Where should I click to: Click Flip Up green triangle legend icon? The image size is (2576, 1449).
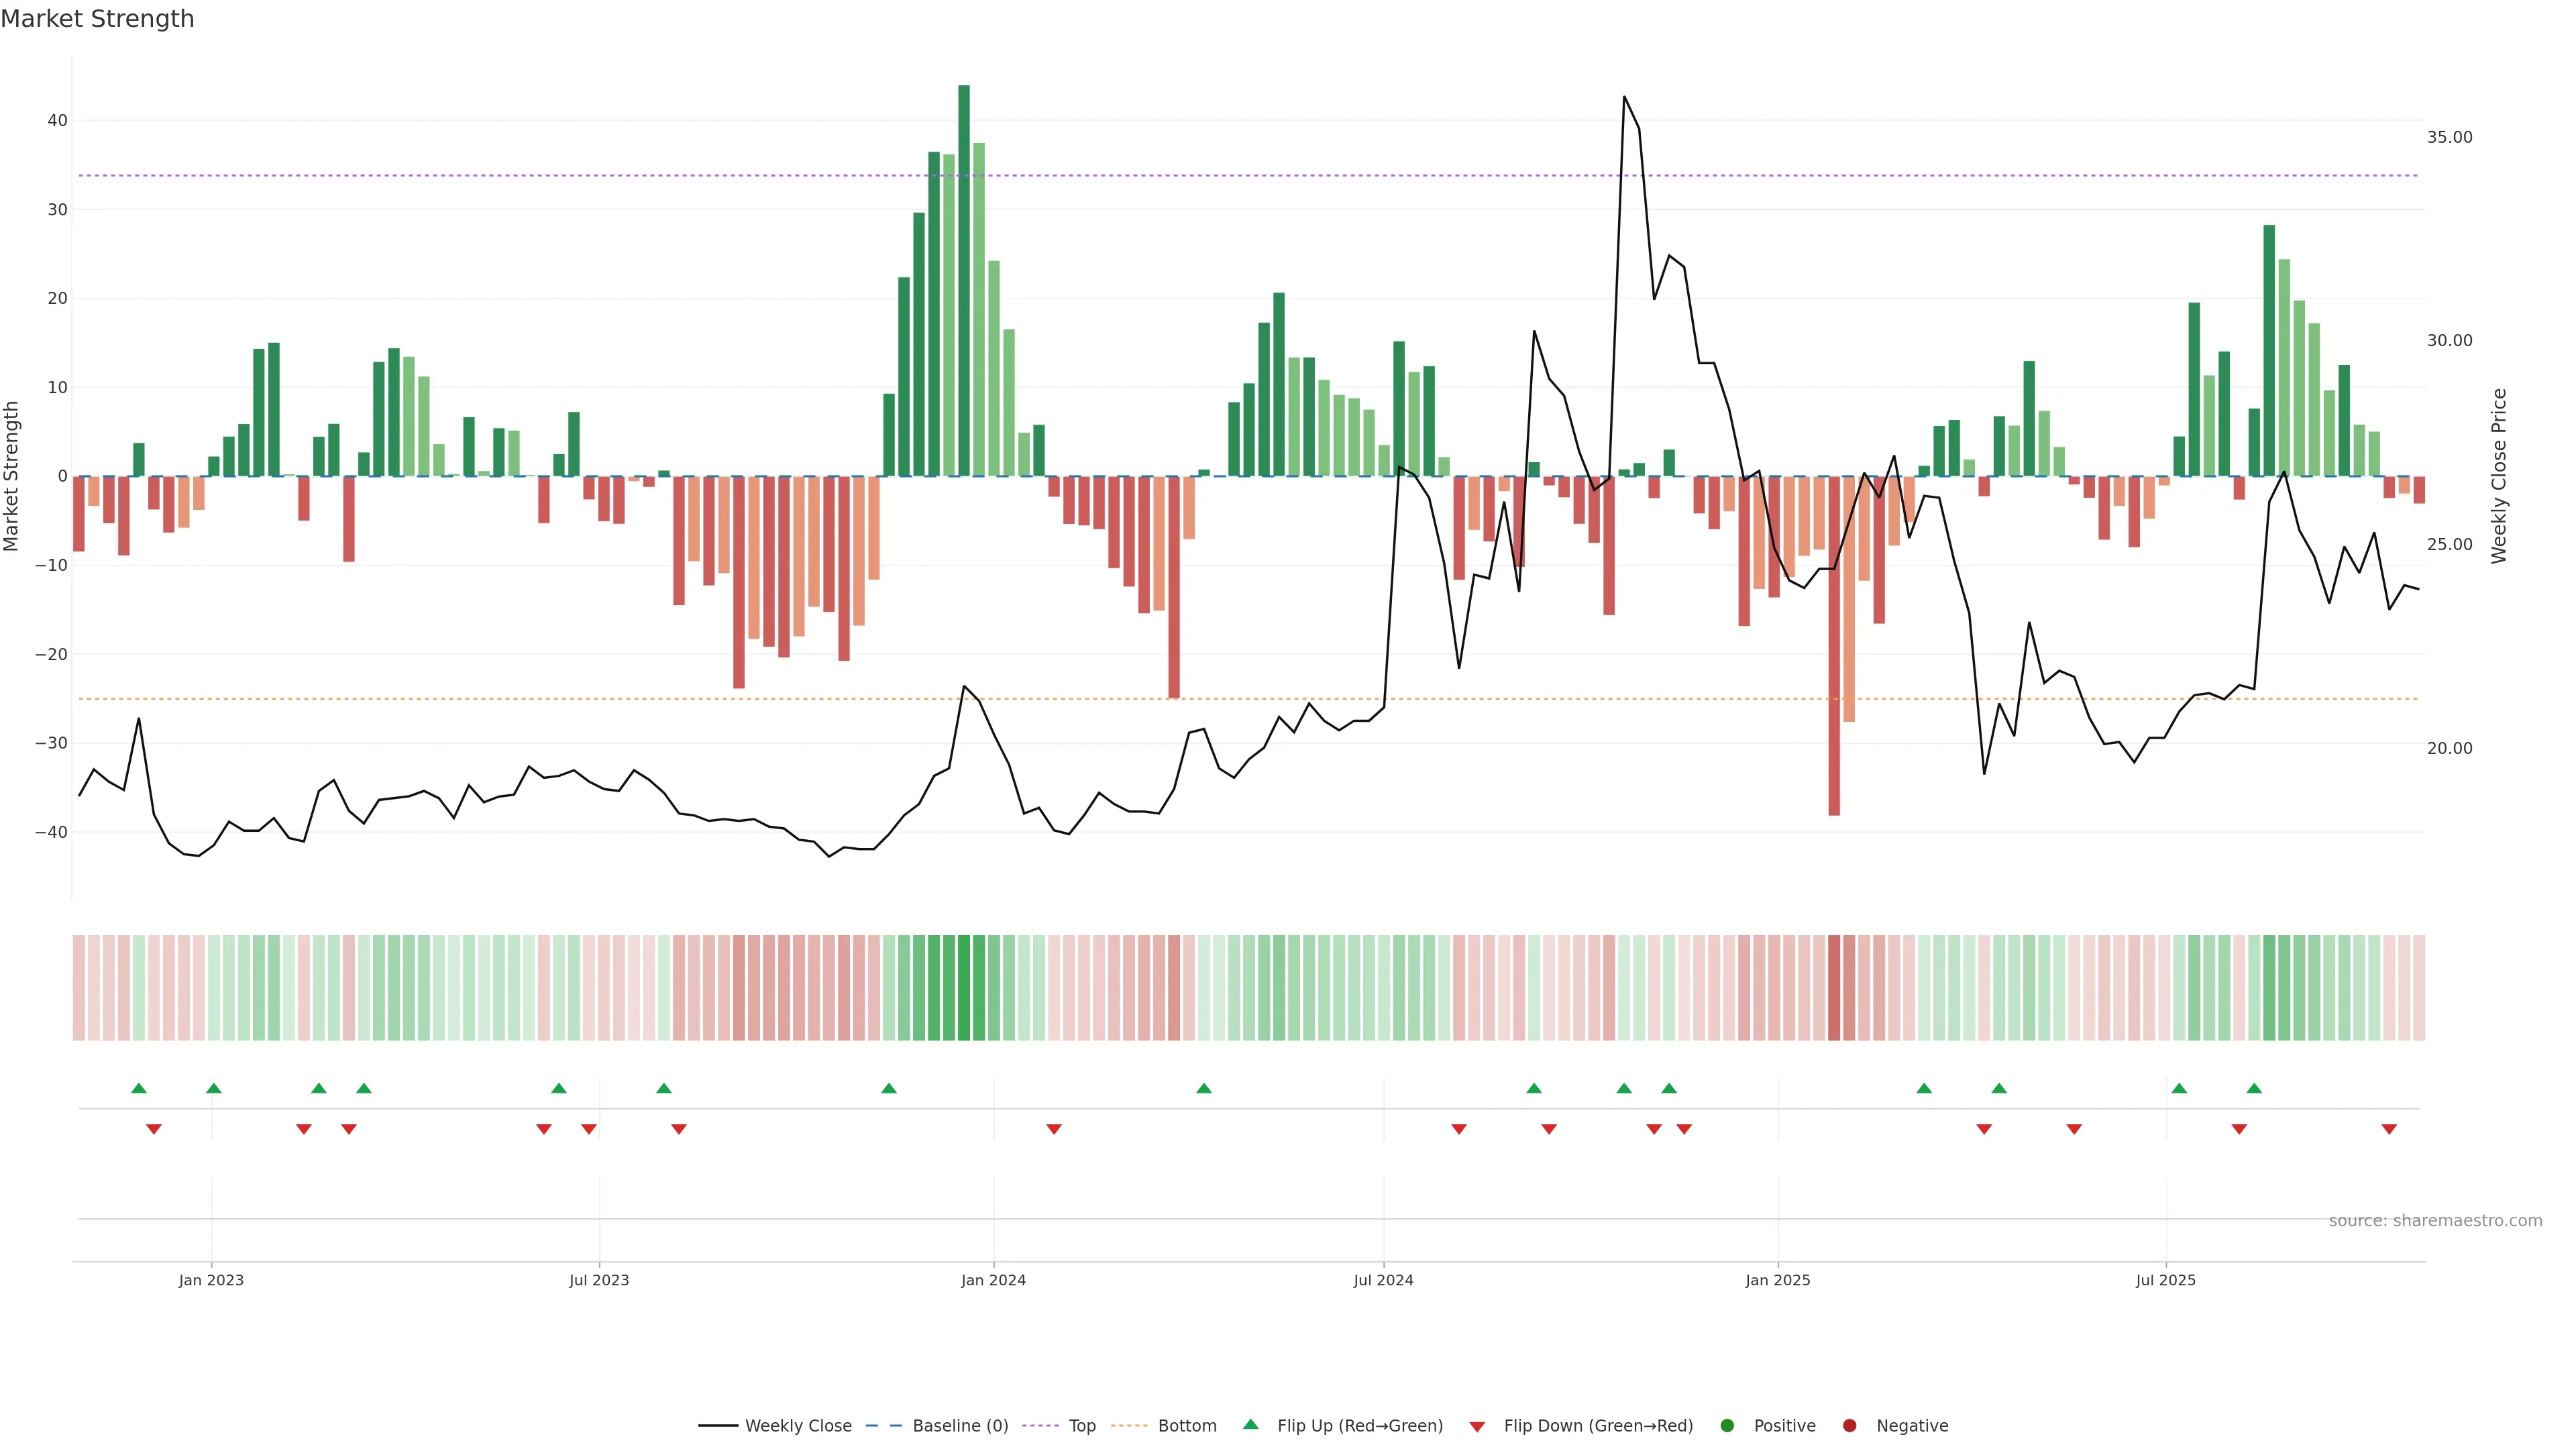pyautogui.click(x=1250, y=1425)
